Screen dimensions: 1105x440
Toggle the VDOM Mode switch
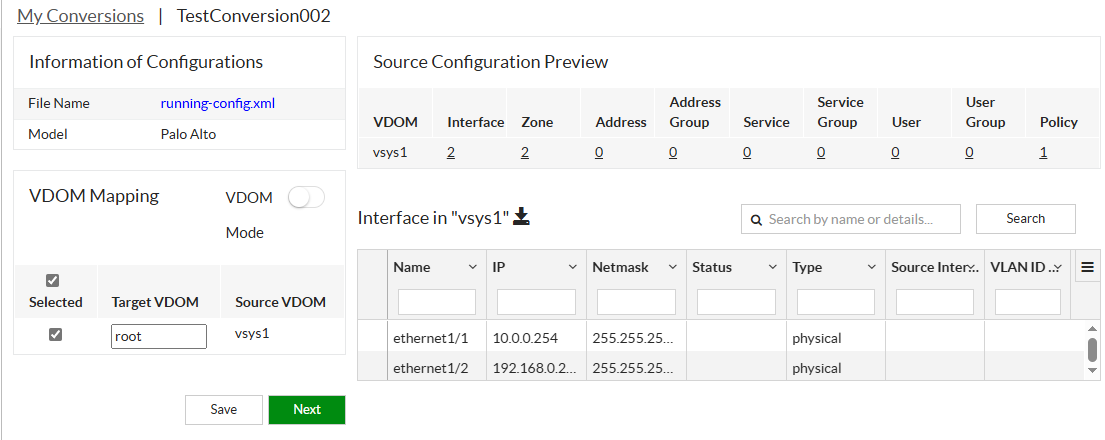[x=306, y=198]
